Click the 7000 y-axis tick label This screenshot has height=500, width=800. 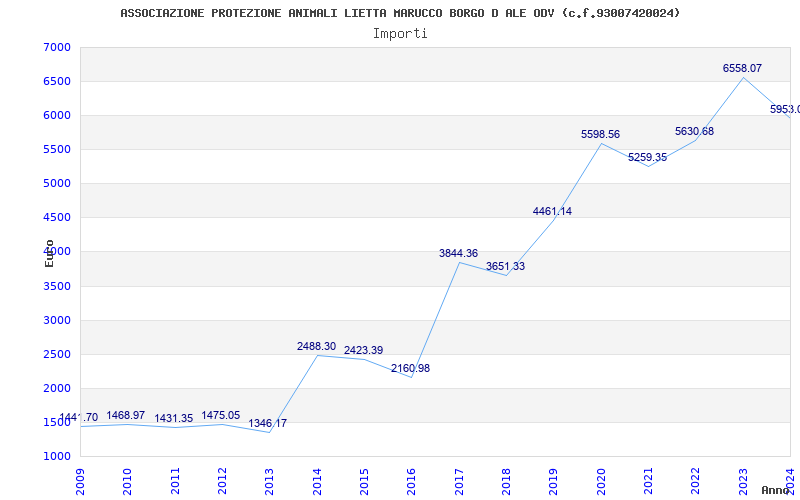(57, 47)
